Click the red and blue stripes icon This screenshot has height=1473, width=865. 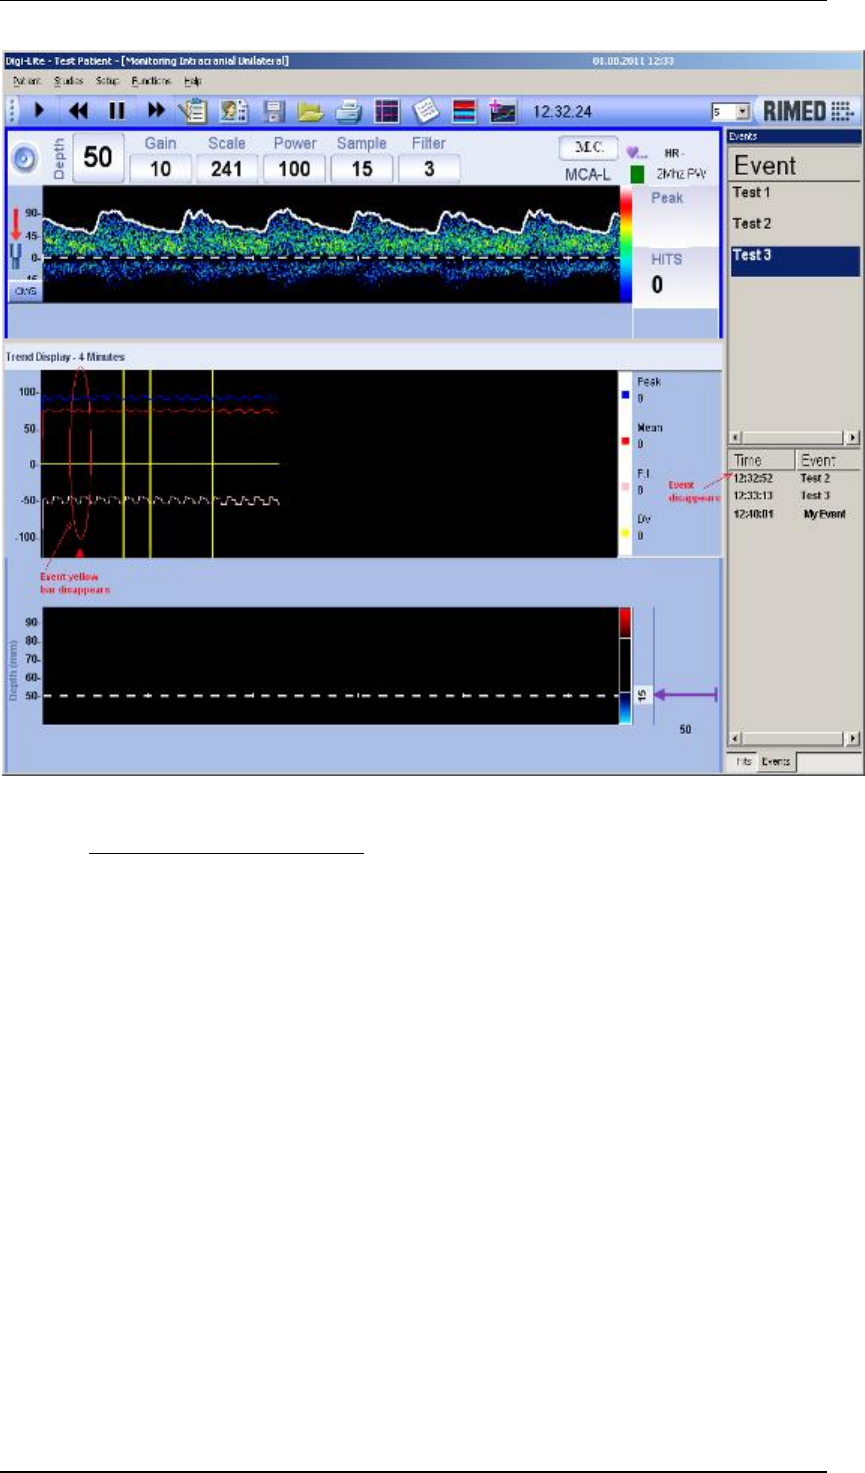coord(463,111)
